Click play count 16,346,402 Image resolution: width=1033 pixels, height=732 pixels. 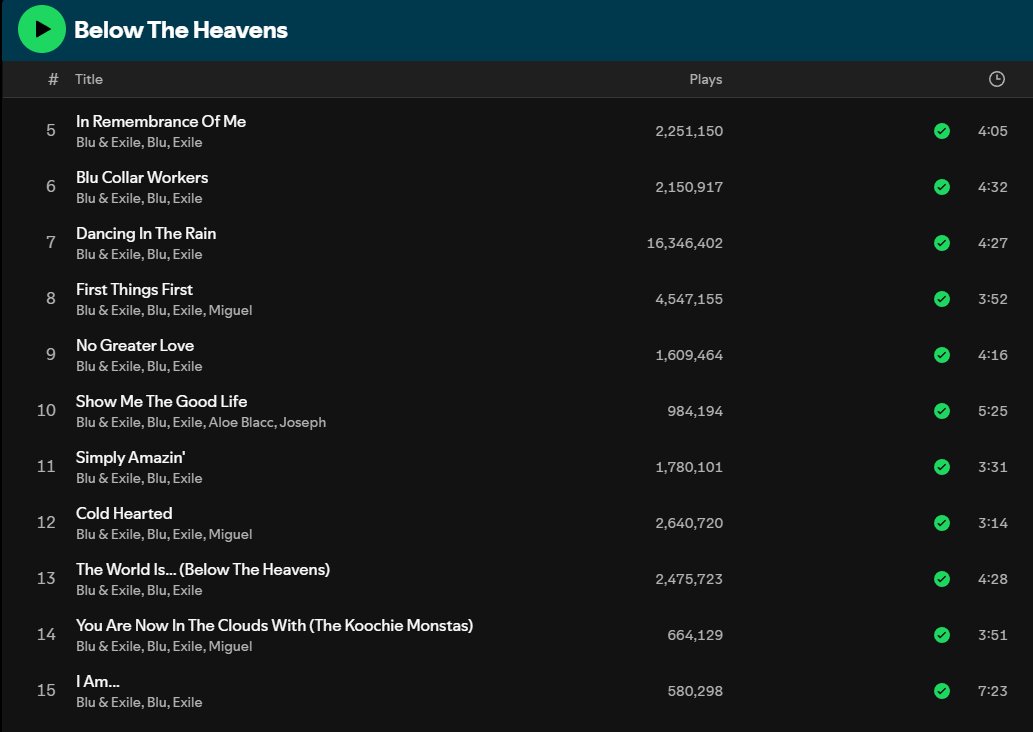click(x=684, y=243)
